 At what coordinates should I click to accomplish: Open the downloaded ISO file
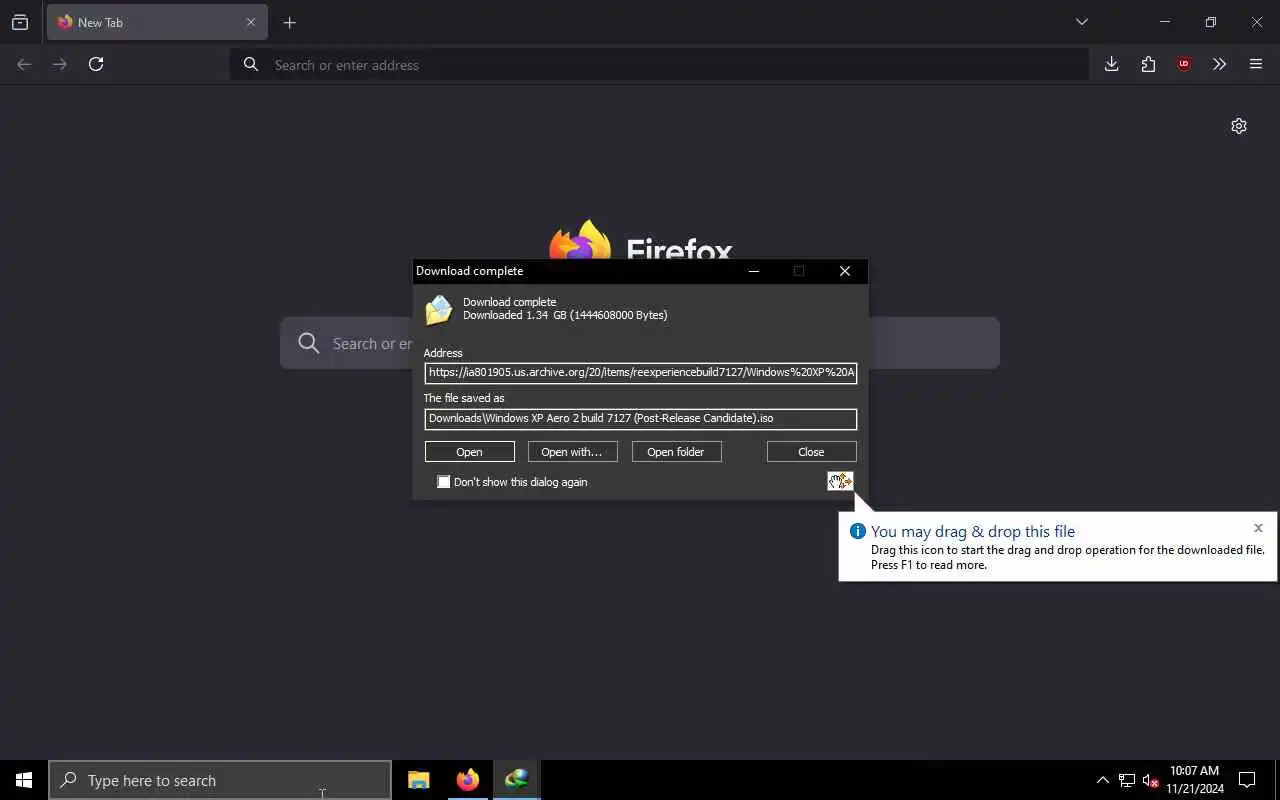470,452
